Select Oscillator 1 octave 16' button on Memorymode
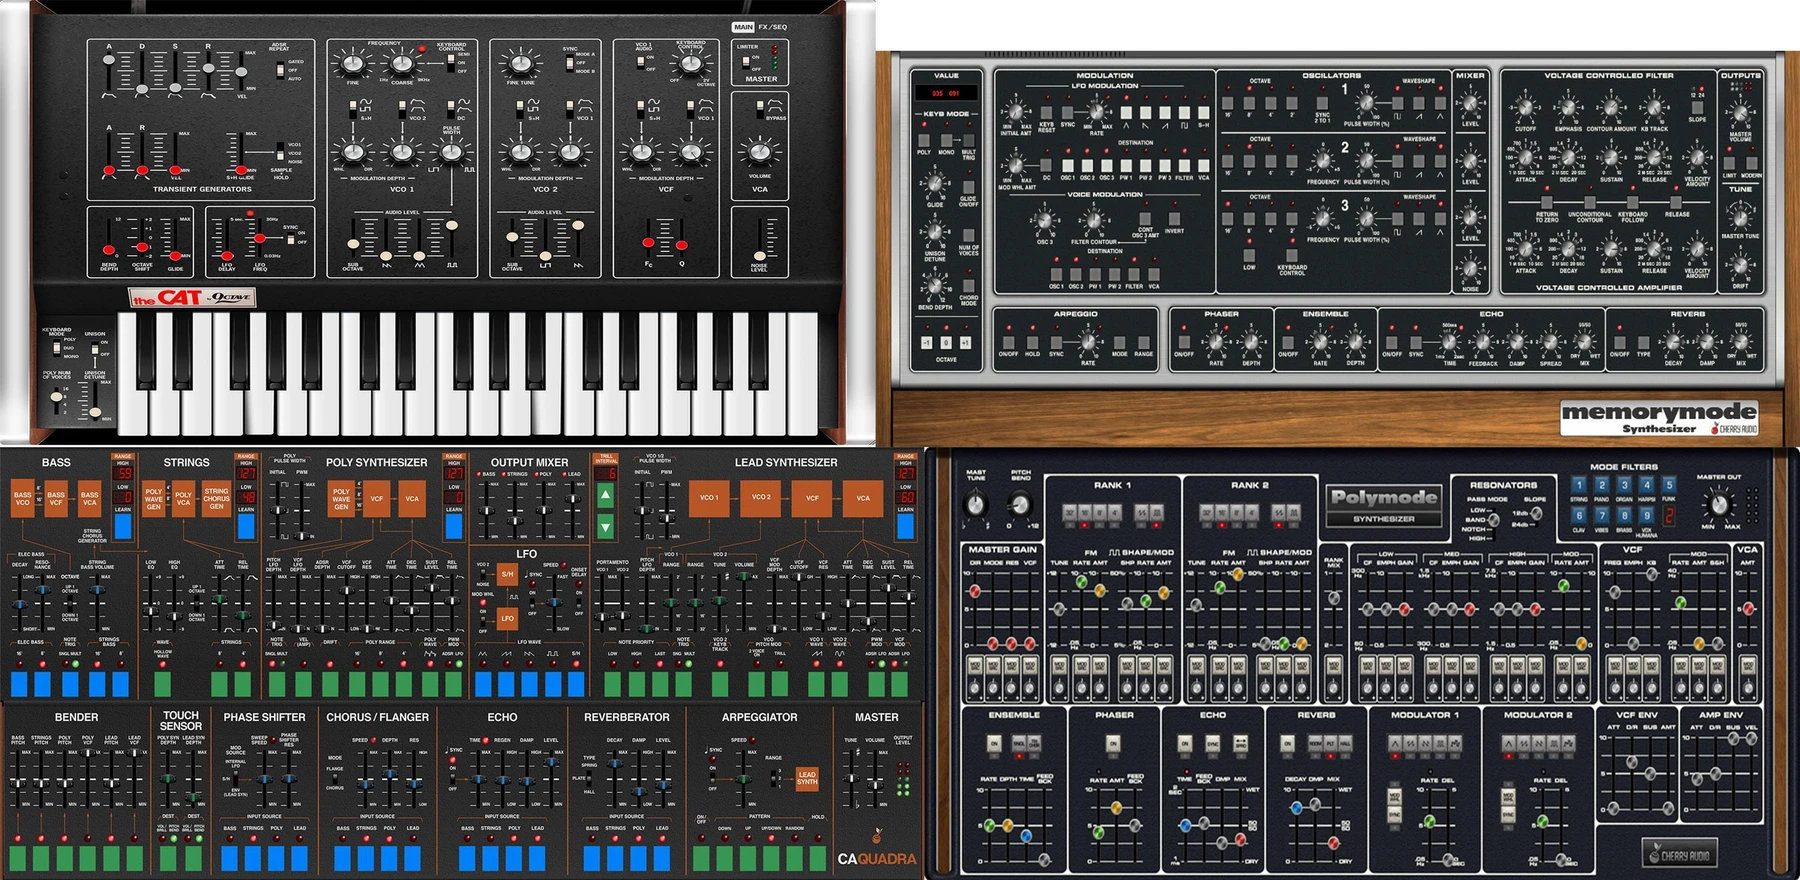1800x880 pixels. 1228,103
